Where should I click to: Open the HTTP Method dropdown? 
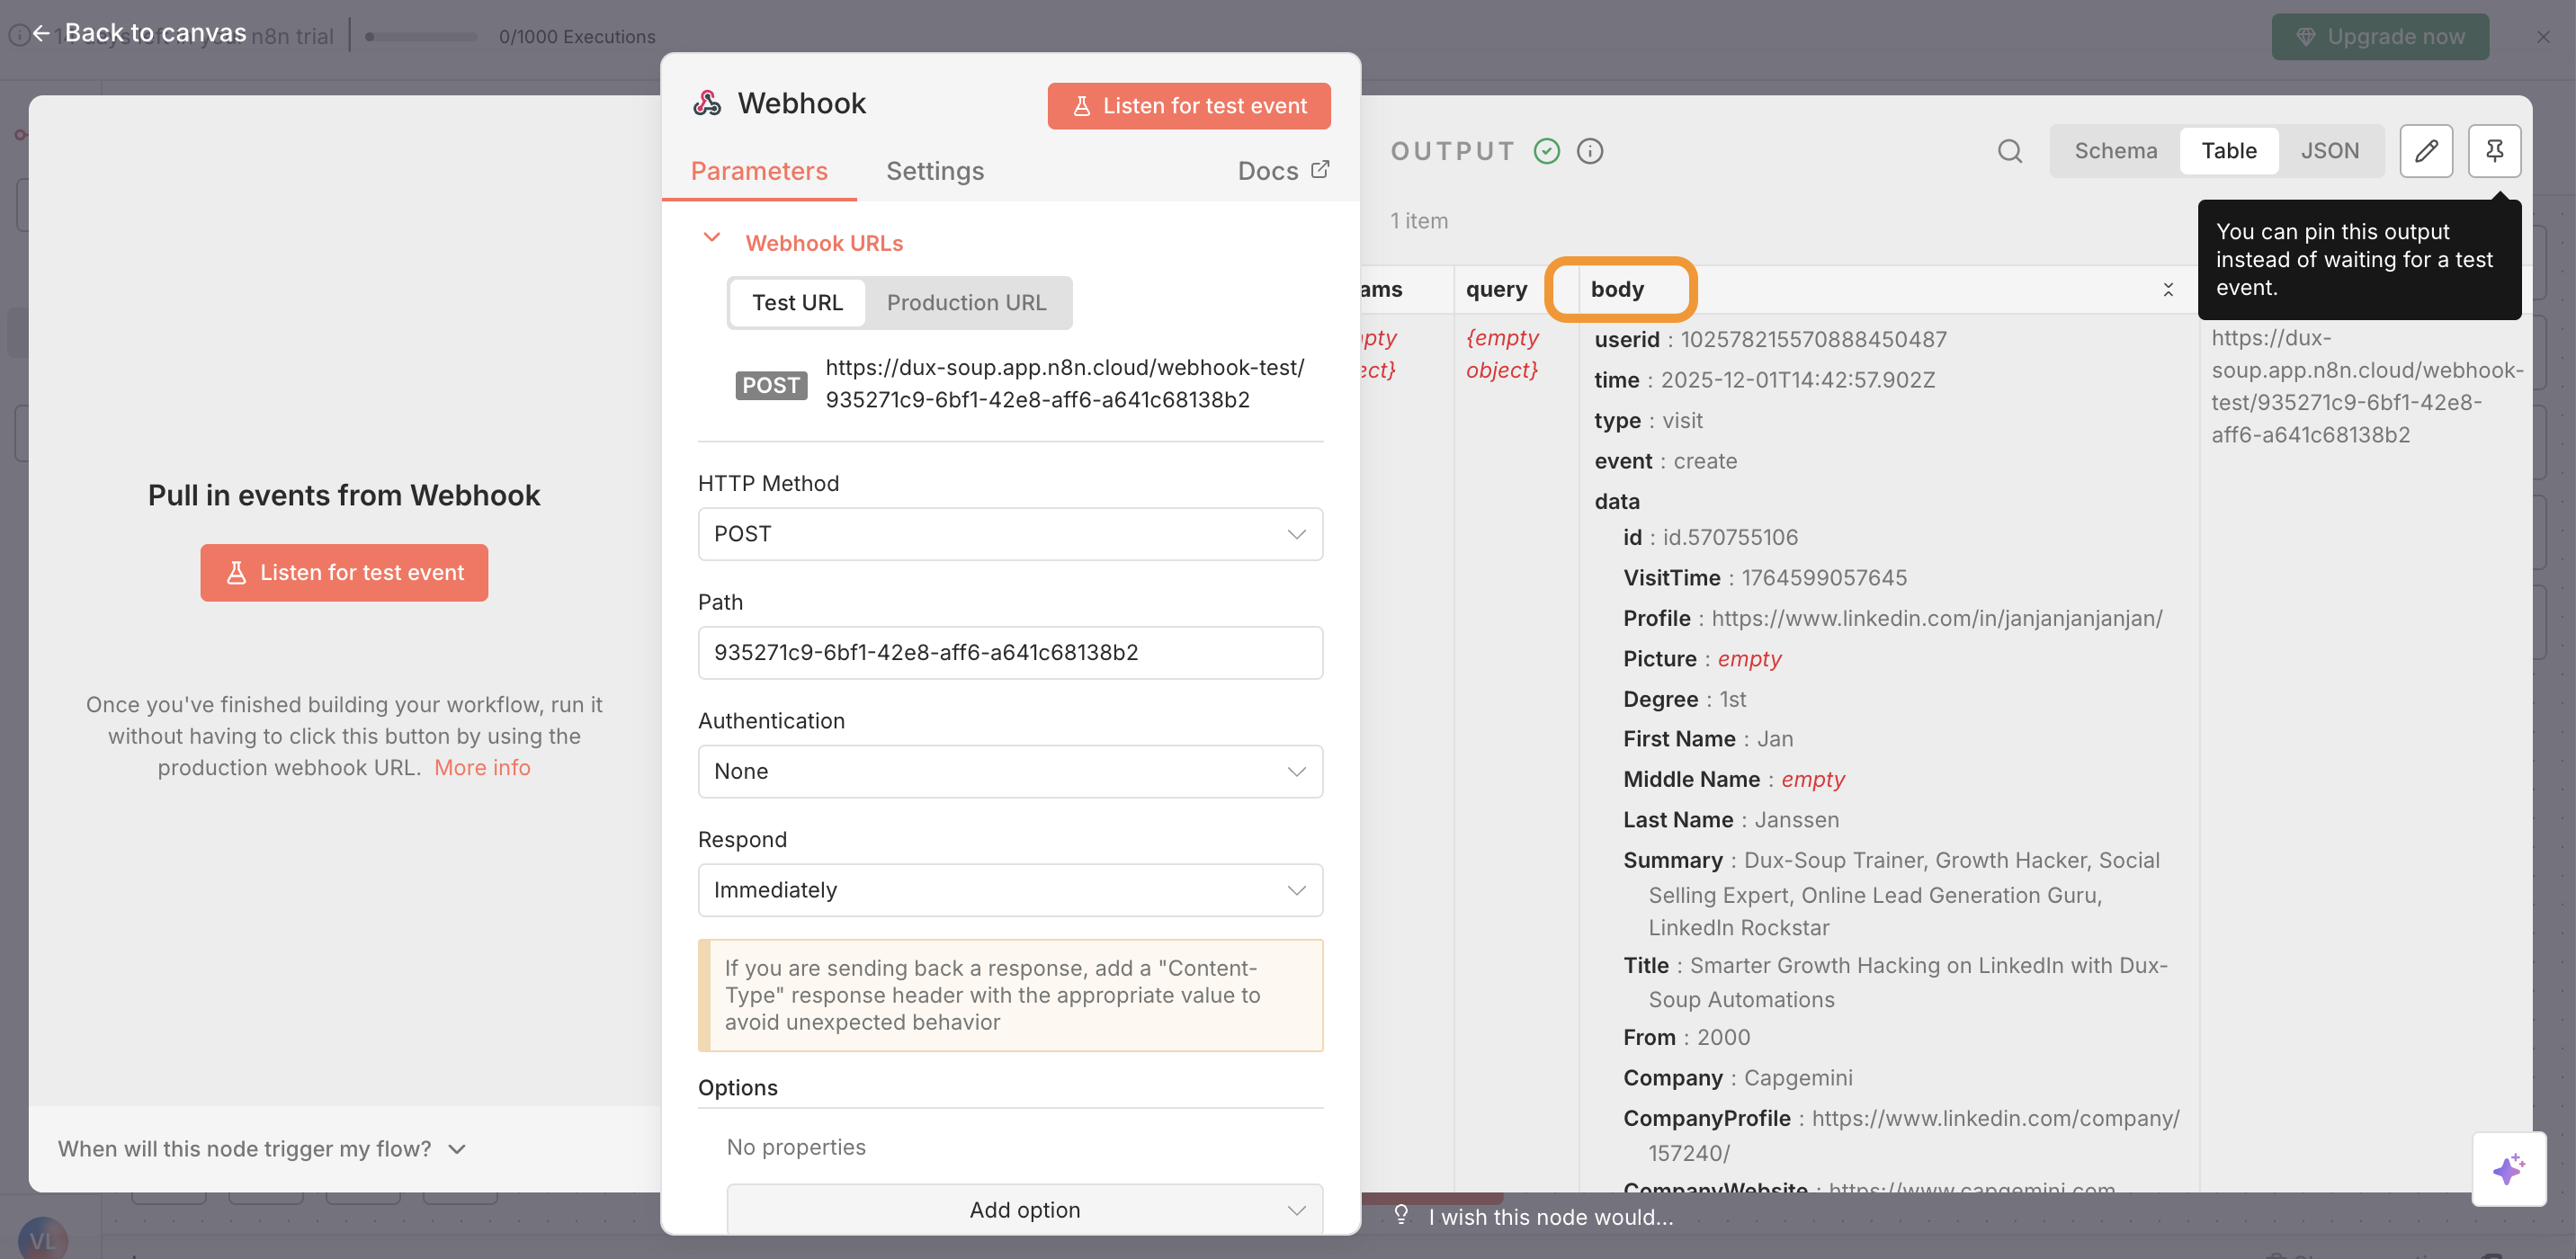tap(1009, 534)
